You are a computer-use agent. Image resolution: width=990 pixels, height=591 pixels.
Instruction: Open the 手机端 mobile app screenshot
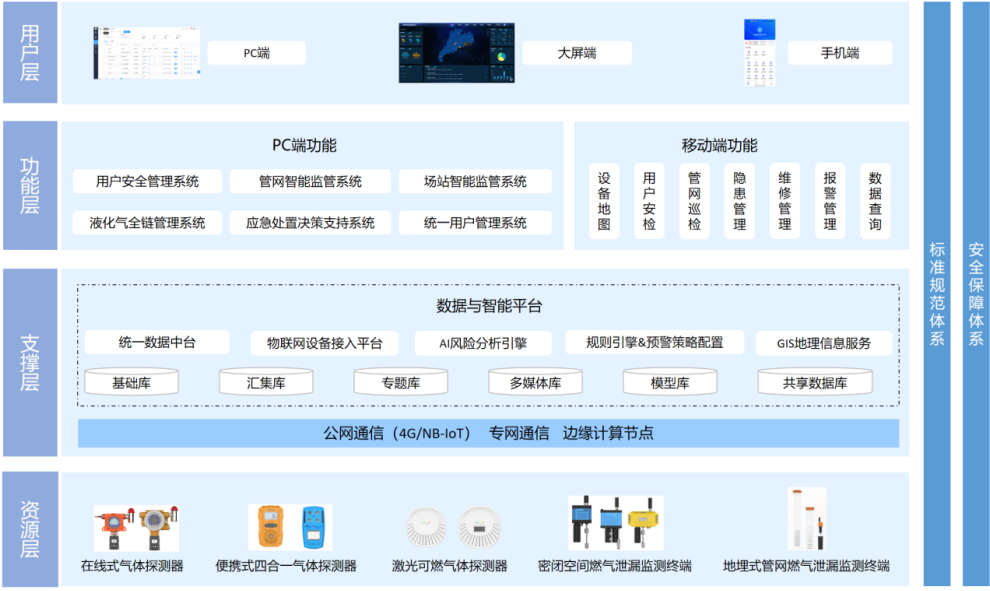click(760, 52)
